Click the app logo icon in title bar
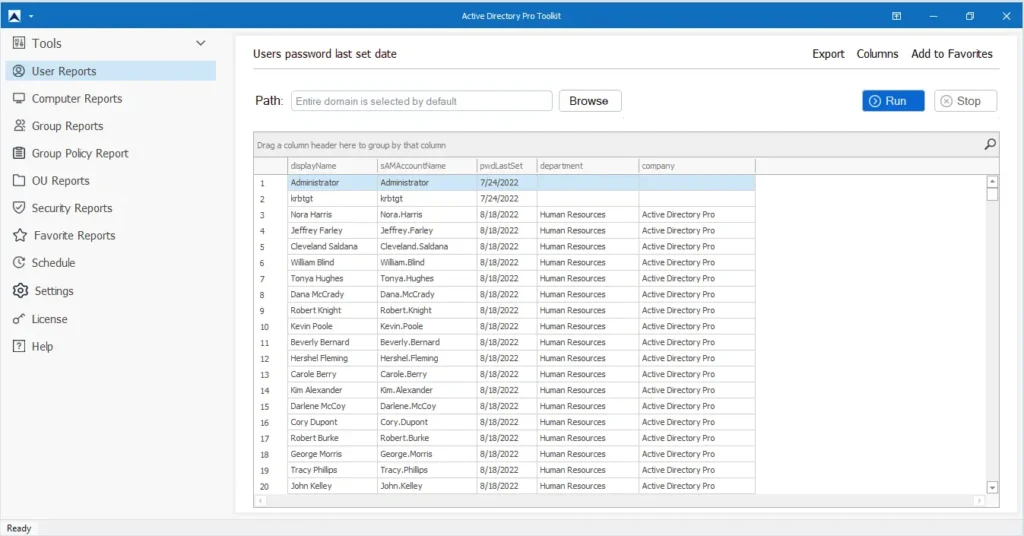This screenshot has height=536, width=1024. (14, 16)
